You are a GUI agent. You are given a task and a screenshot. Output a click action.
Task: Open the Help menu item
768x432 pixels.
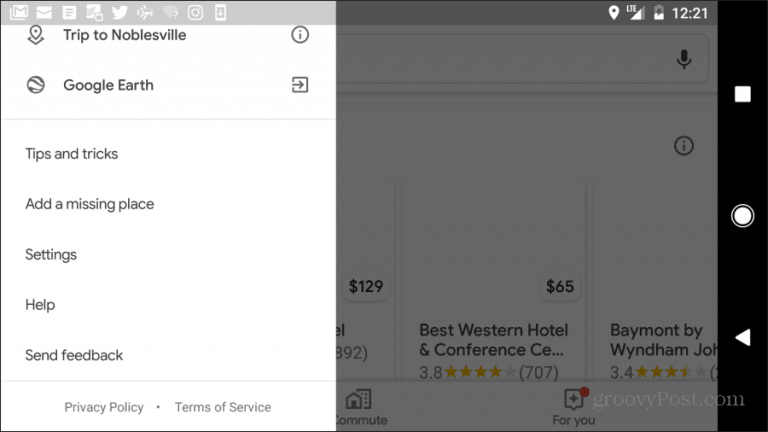click(x=40, y=305)
